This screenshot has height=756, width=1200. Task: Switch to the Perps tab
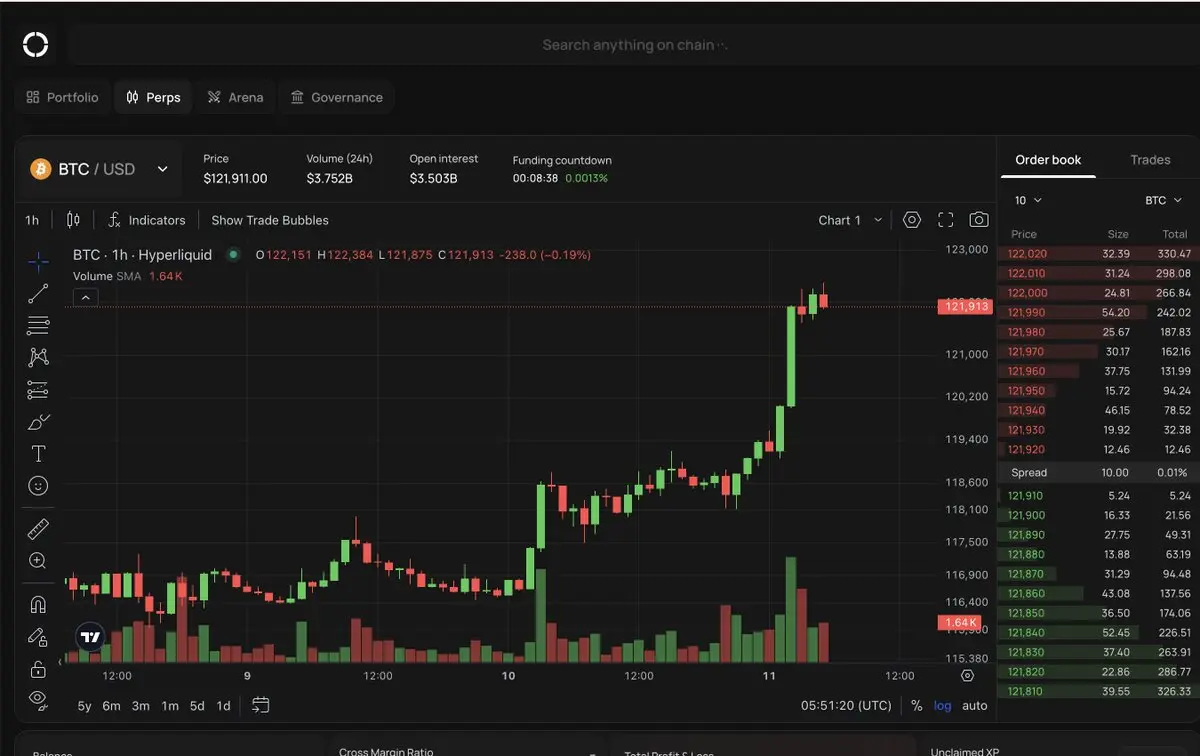[153, 97]
